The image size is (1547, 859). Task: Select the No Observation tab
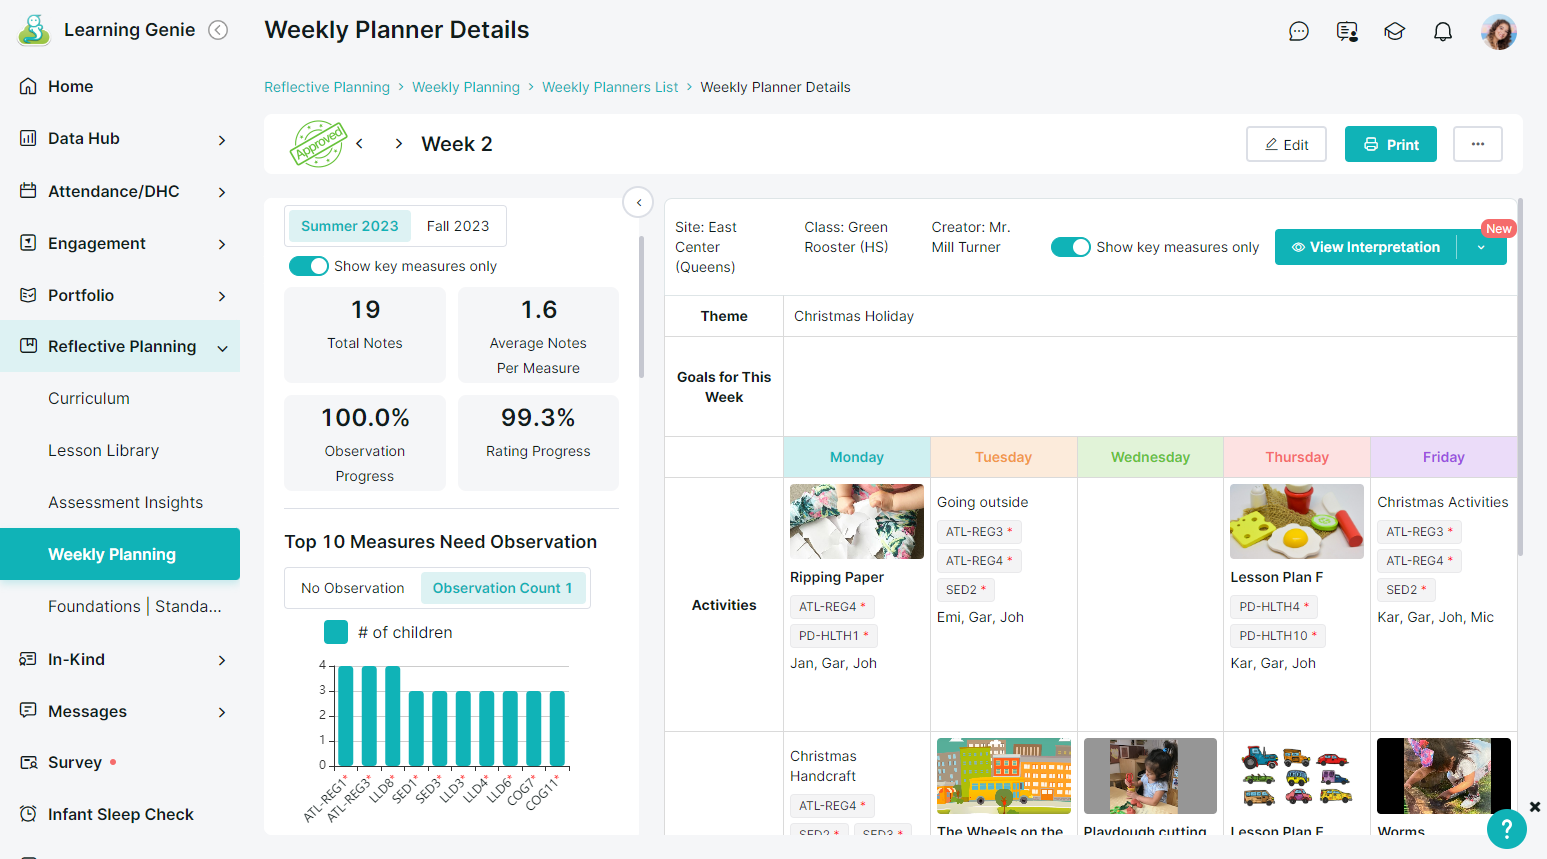(353, 588)
